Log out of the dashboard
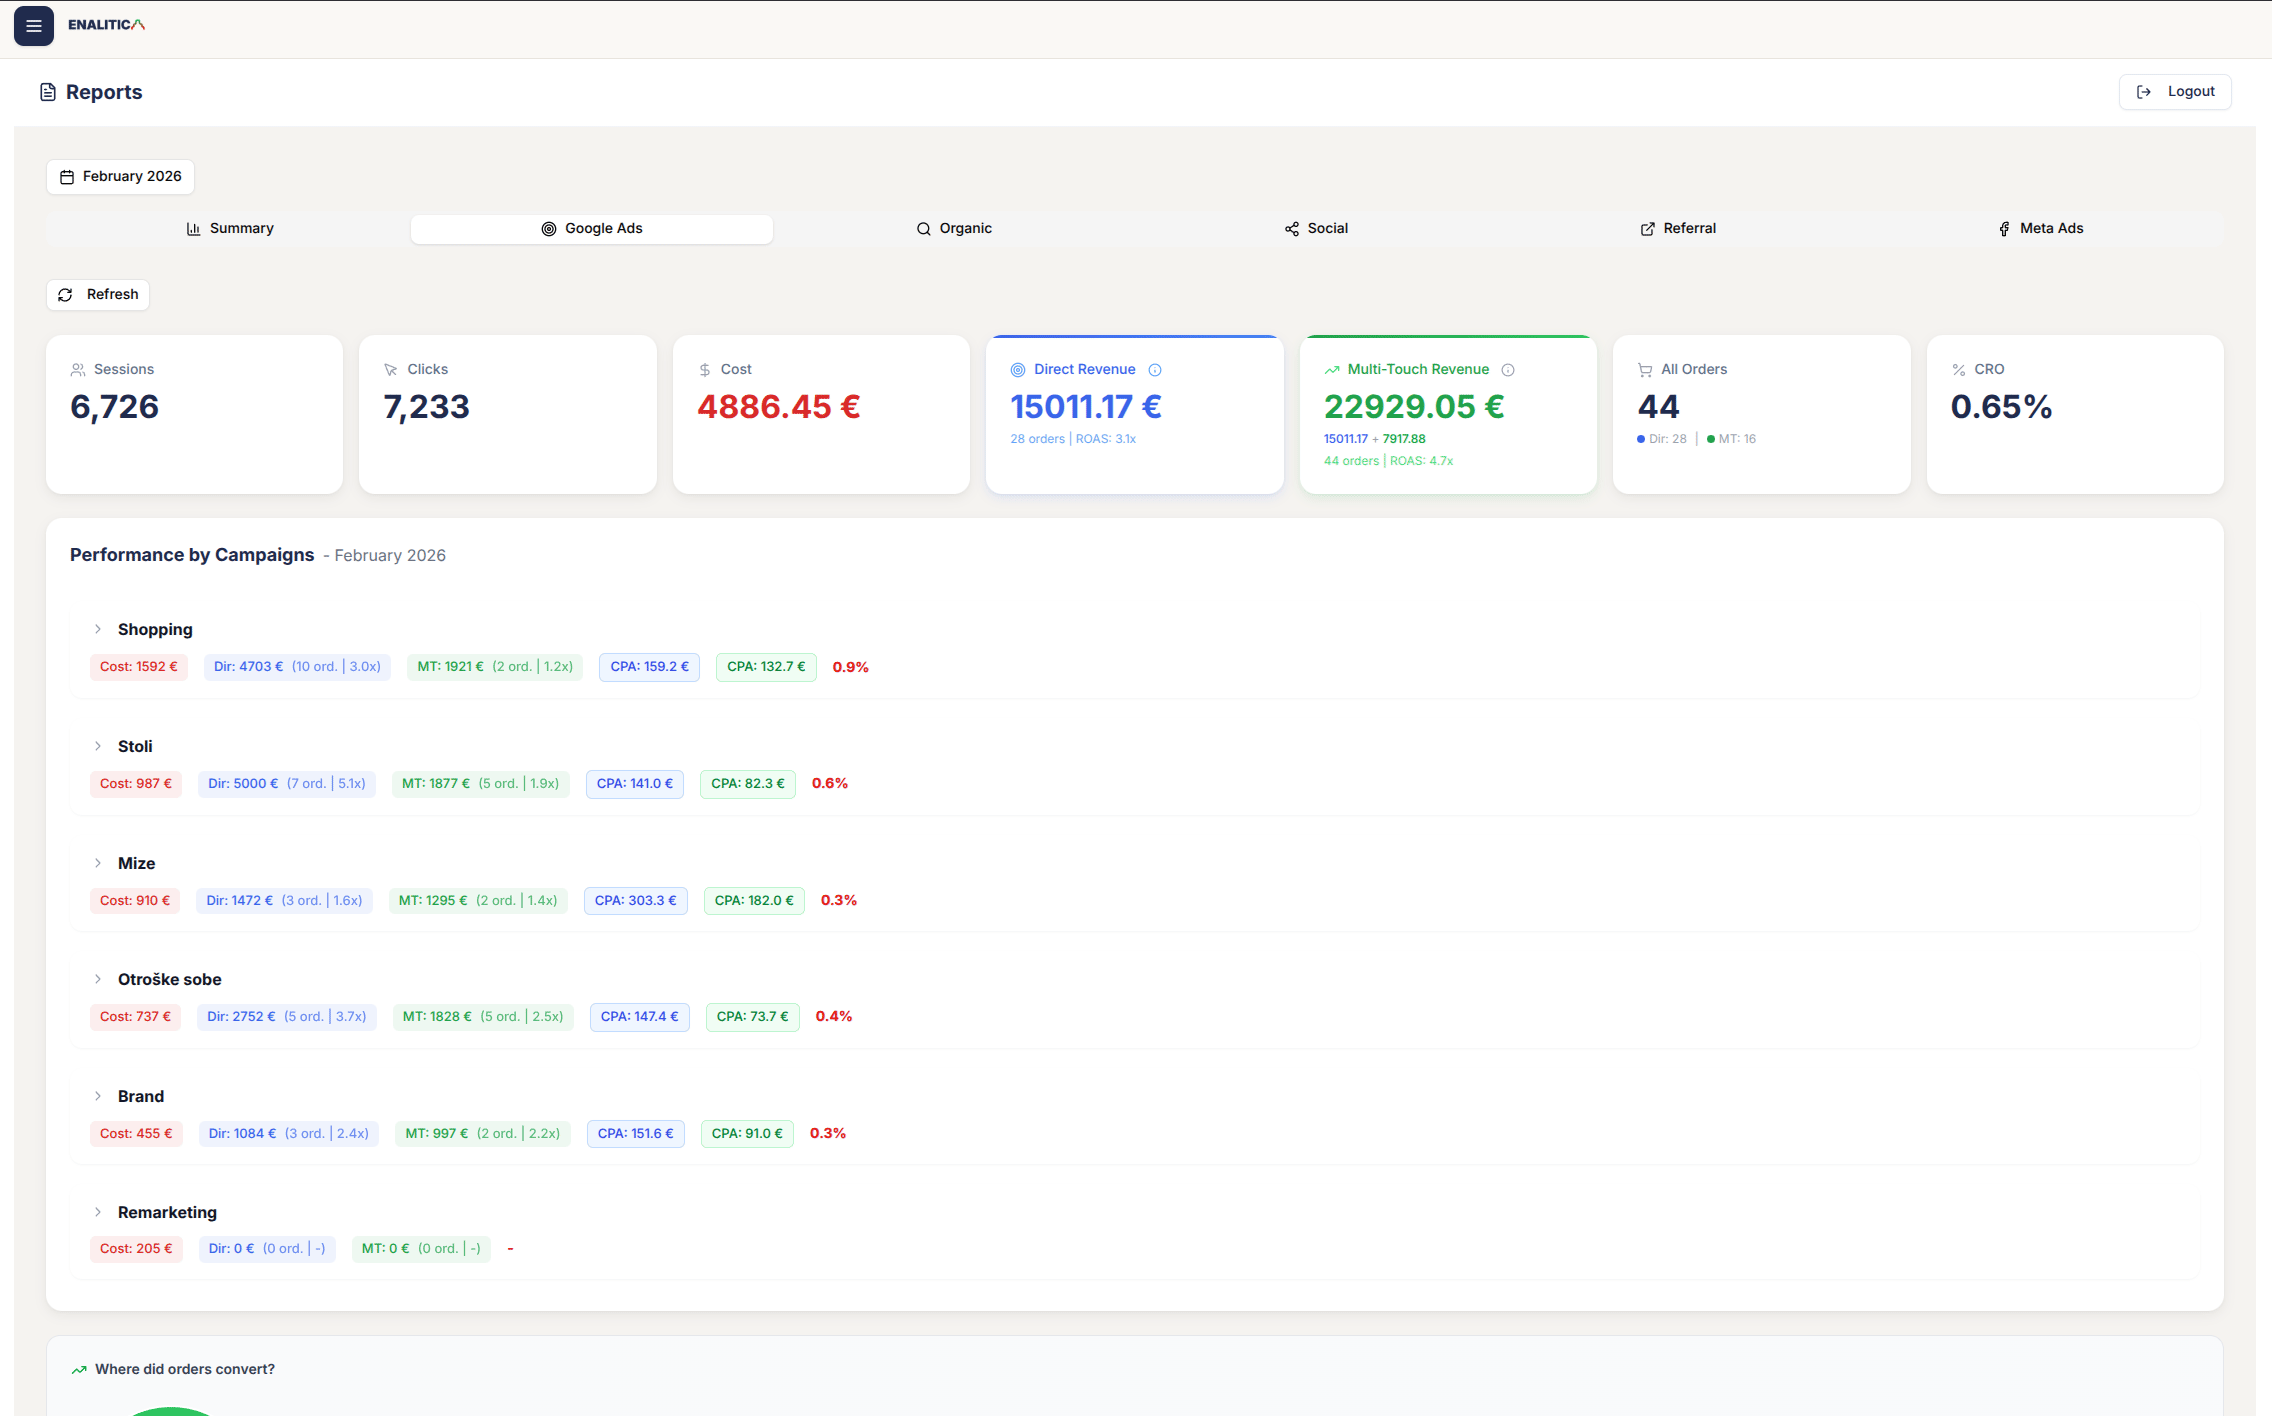This screenshot has width=2272, height=1416. point(2175,91)
